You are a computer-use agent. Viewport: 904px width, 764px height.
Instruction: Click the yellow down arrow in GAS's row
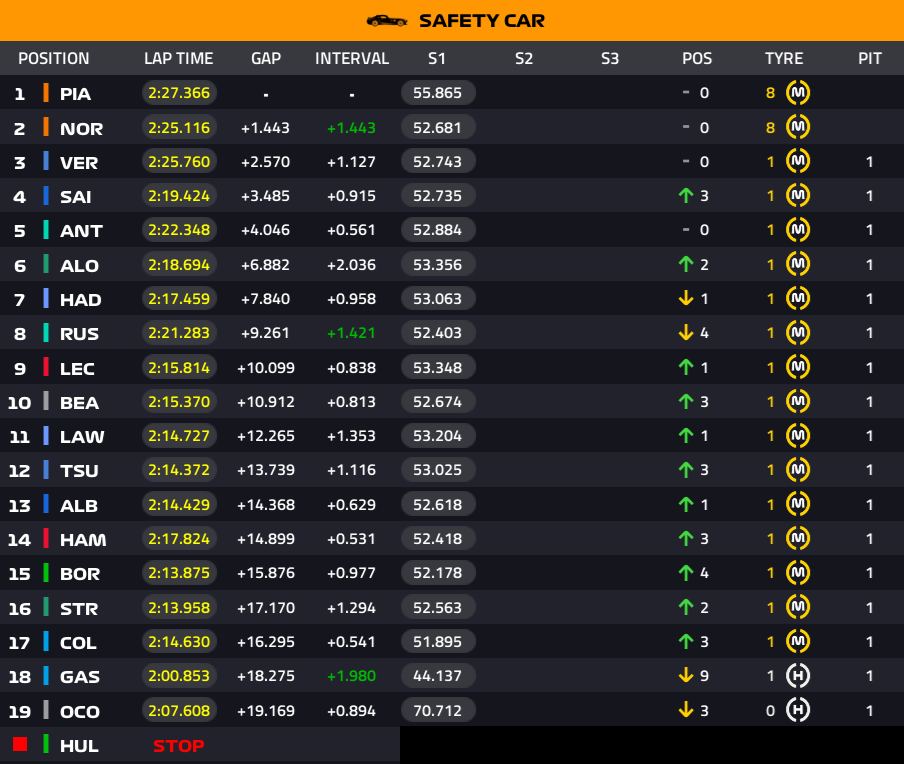pos(686,675)
